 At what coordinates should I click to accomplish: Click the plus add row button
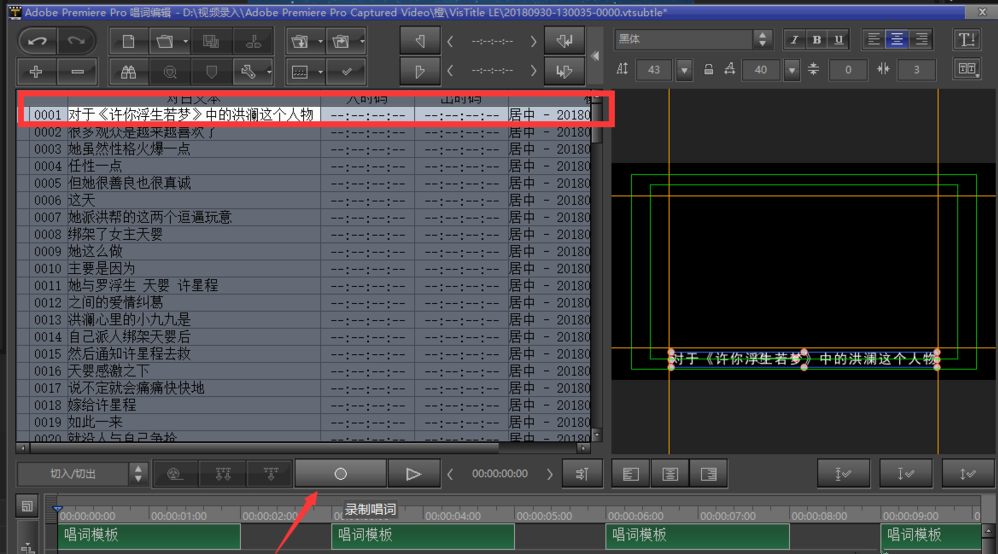37,72
